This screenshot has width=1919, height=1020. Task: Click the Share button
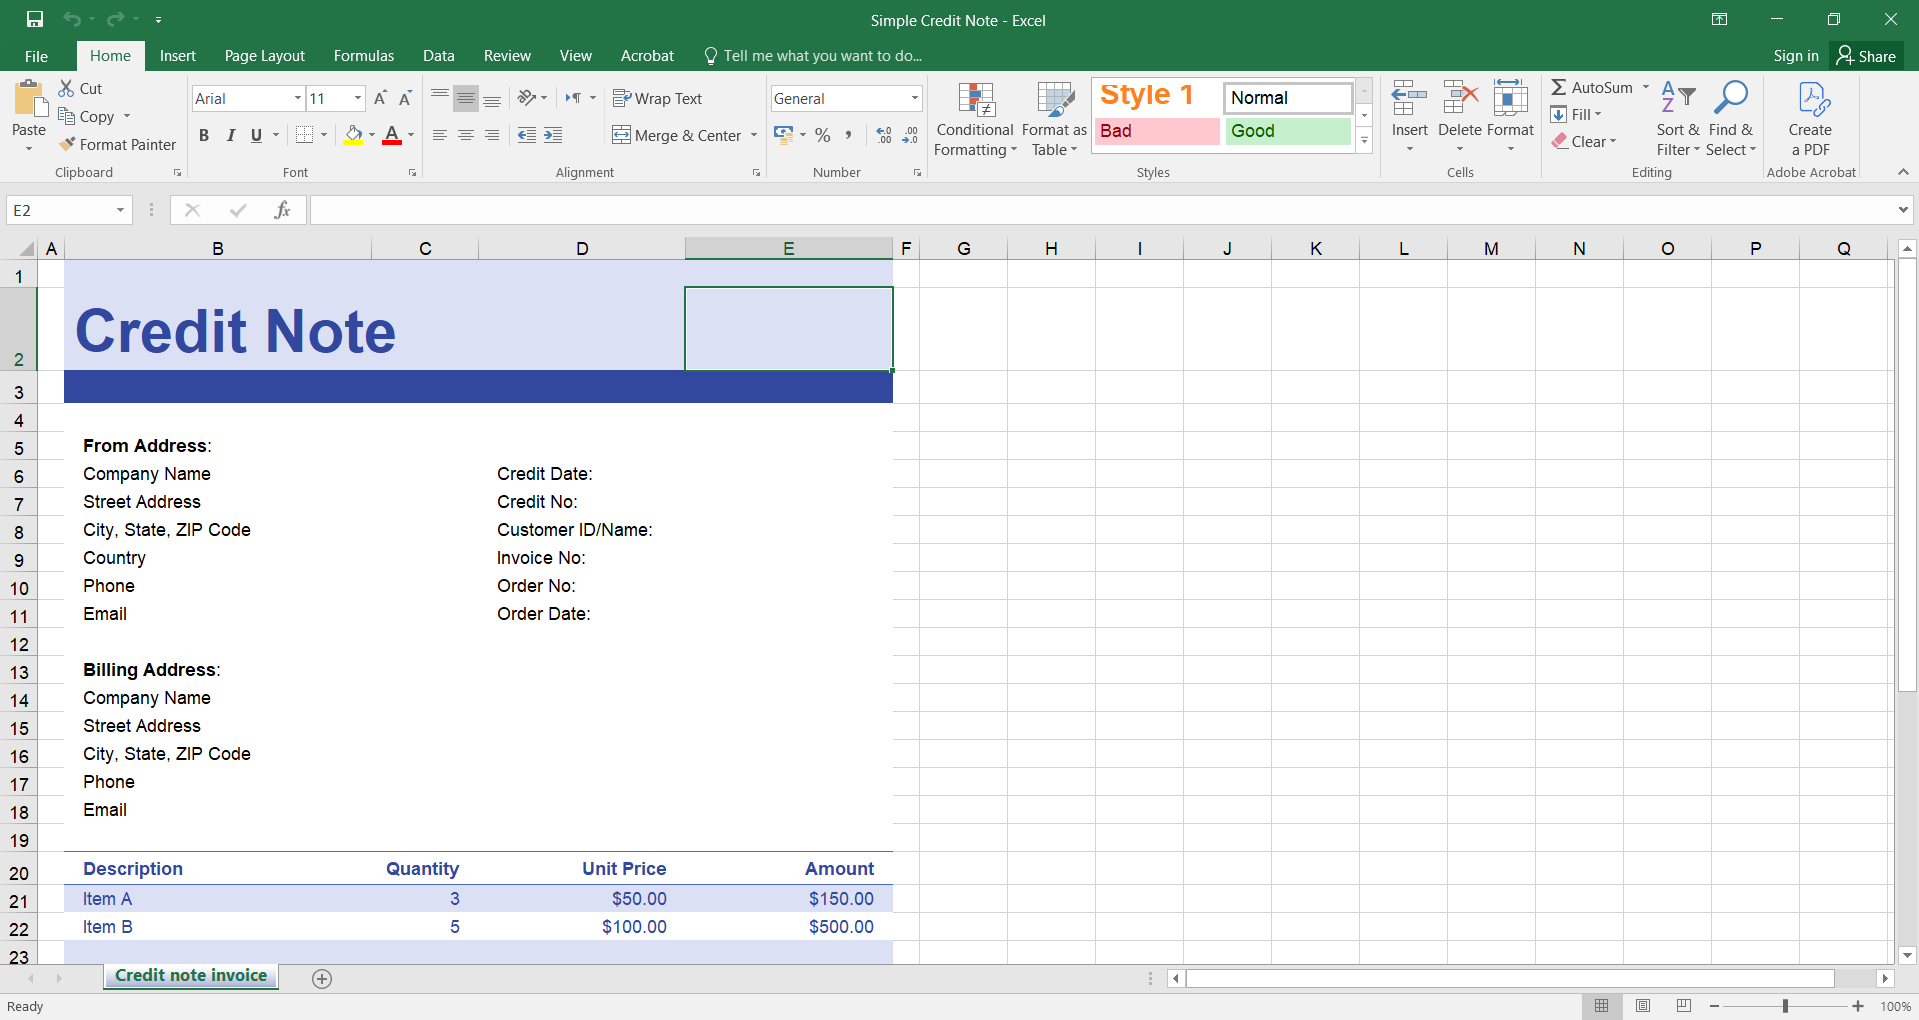pyautogui.click(x=1866, y=56)
